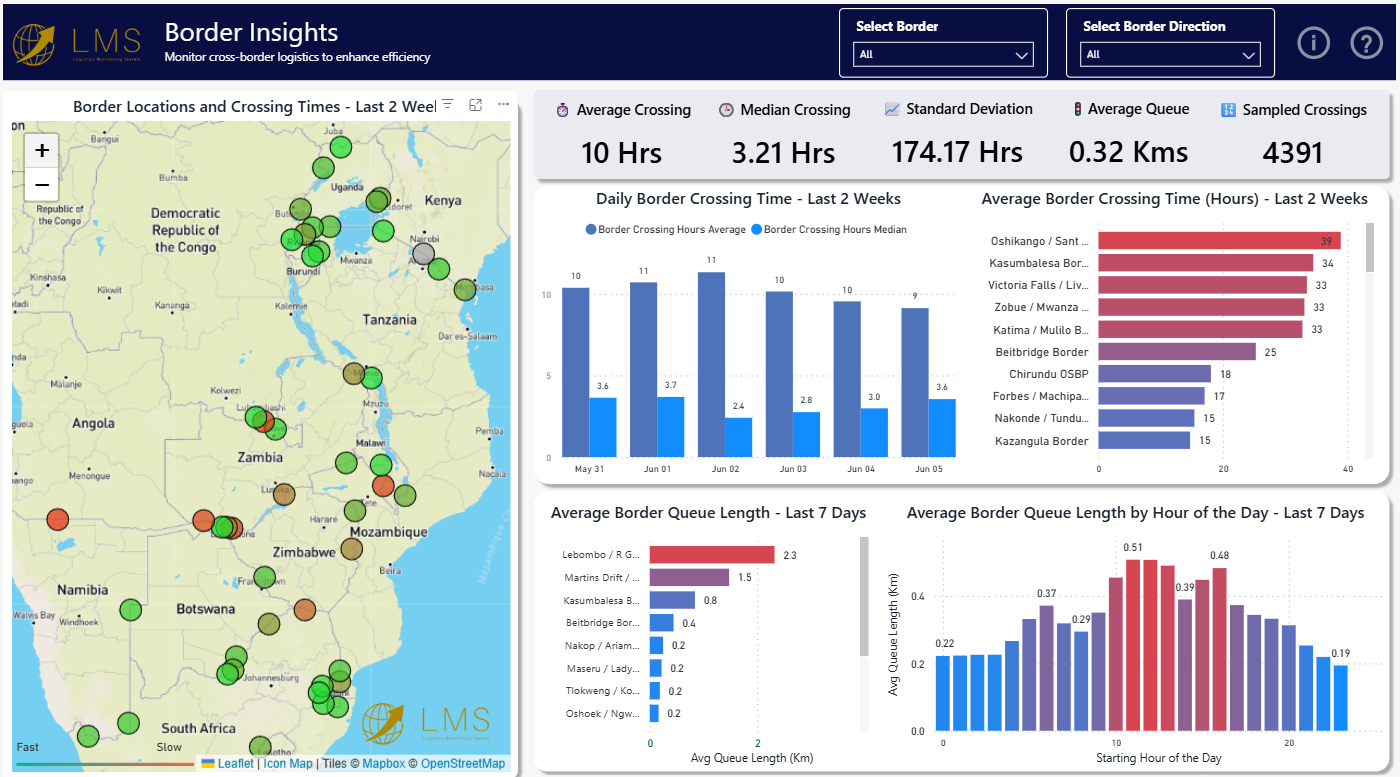Expand the Select Border dropdown
Screen dimensions: 1400x777
943,55
